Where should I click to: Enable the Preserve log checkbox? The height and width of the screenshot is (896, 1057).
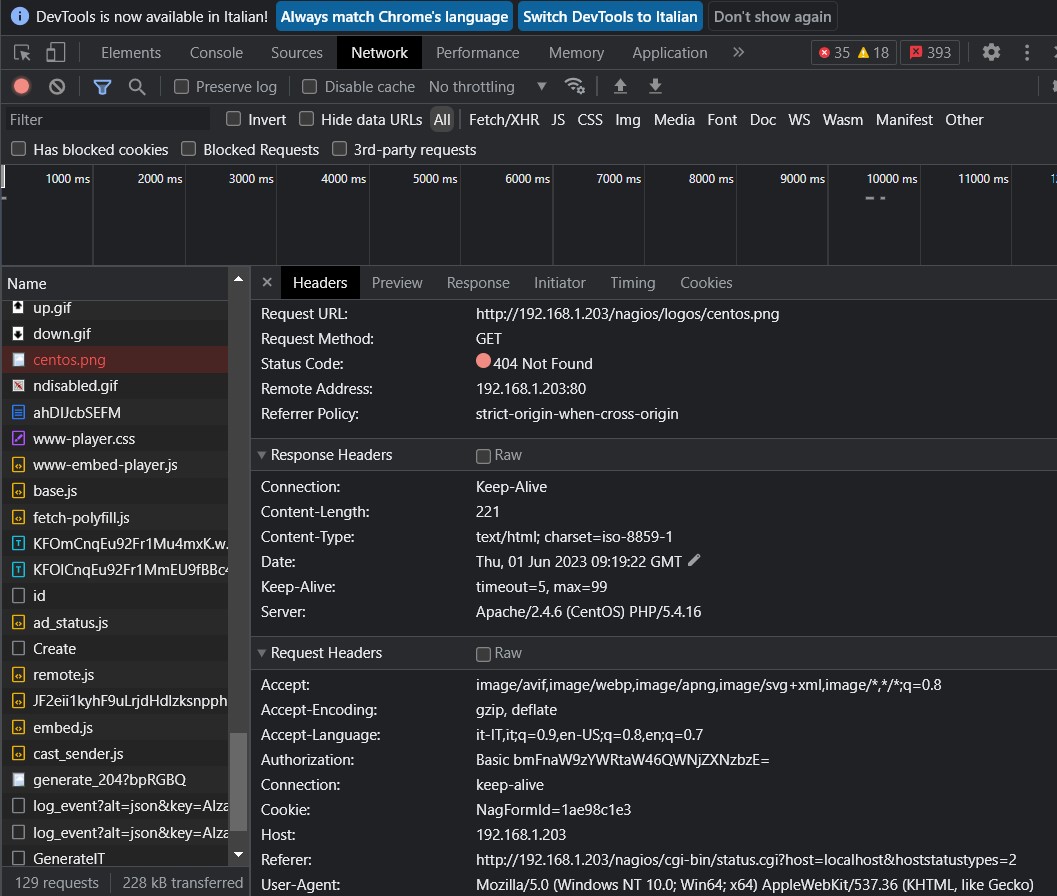coord(182,87)
